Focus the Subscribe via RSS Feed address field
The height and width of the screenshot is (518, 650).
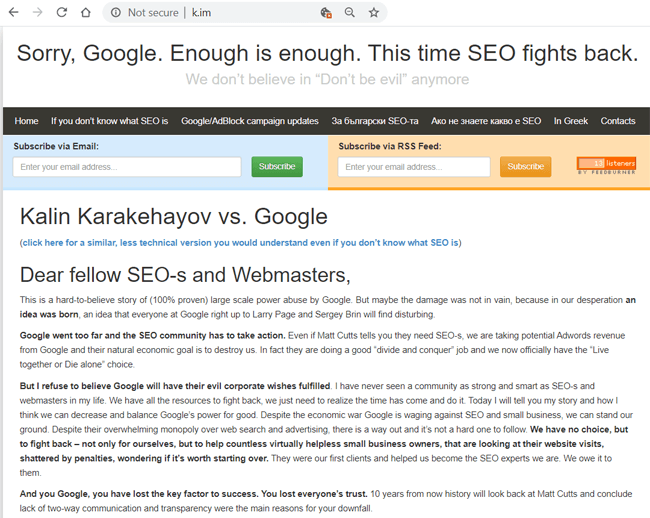coord(414,167)
